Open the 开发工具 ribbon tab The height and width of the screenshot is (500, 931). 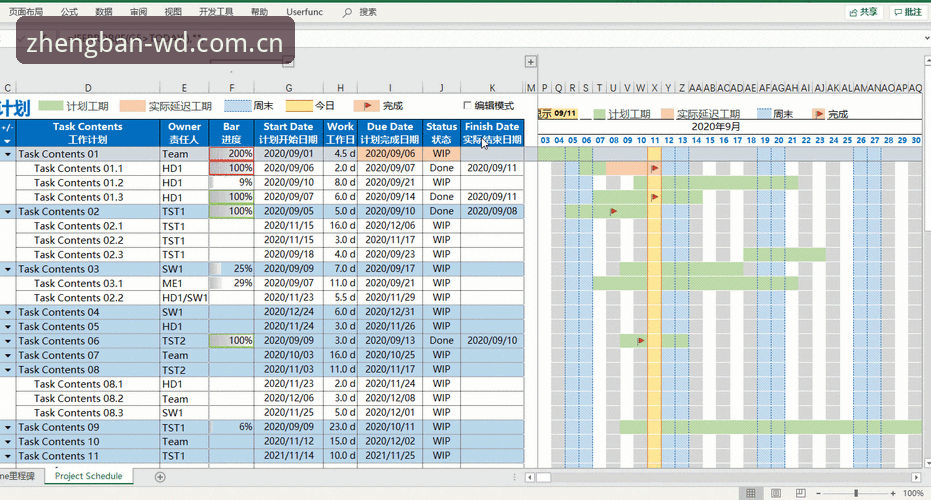click(216, 12)
